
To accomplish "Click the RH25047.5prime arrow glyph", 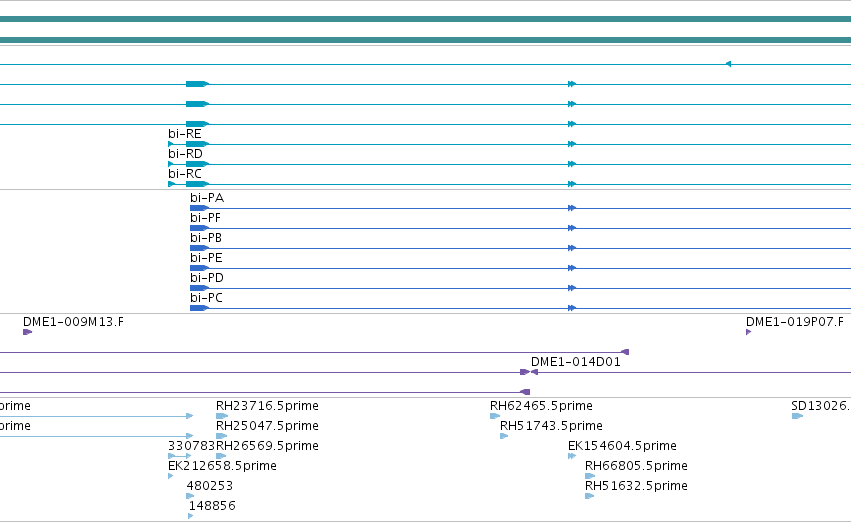I will click(x=221, y=436).
